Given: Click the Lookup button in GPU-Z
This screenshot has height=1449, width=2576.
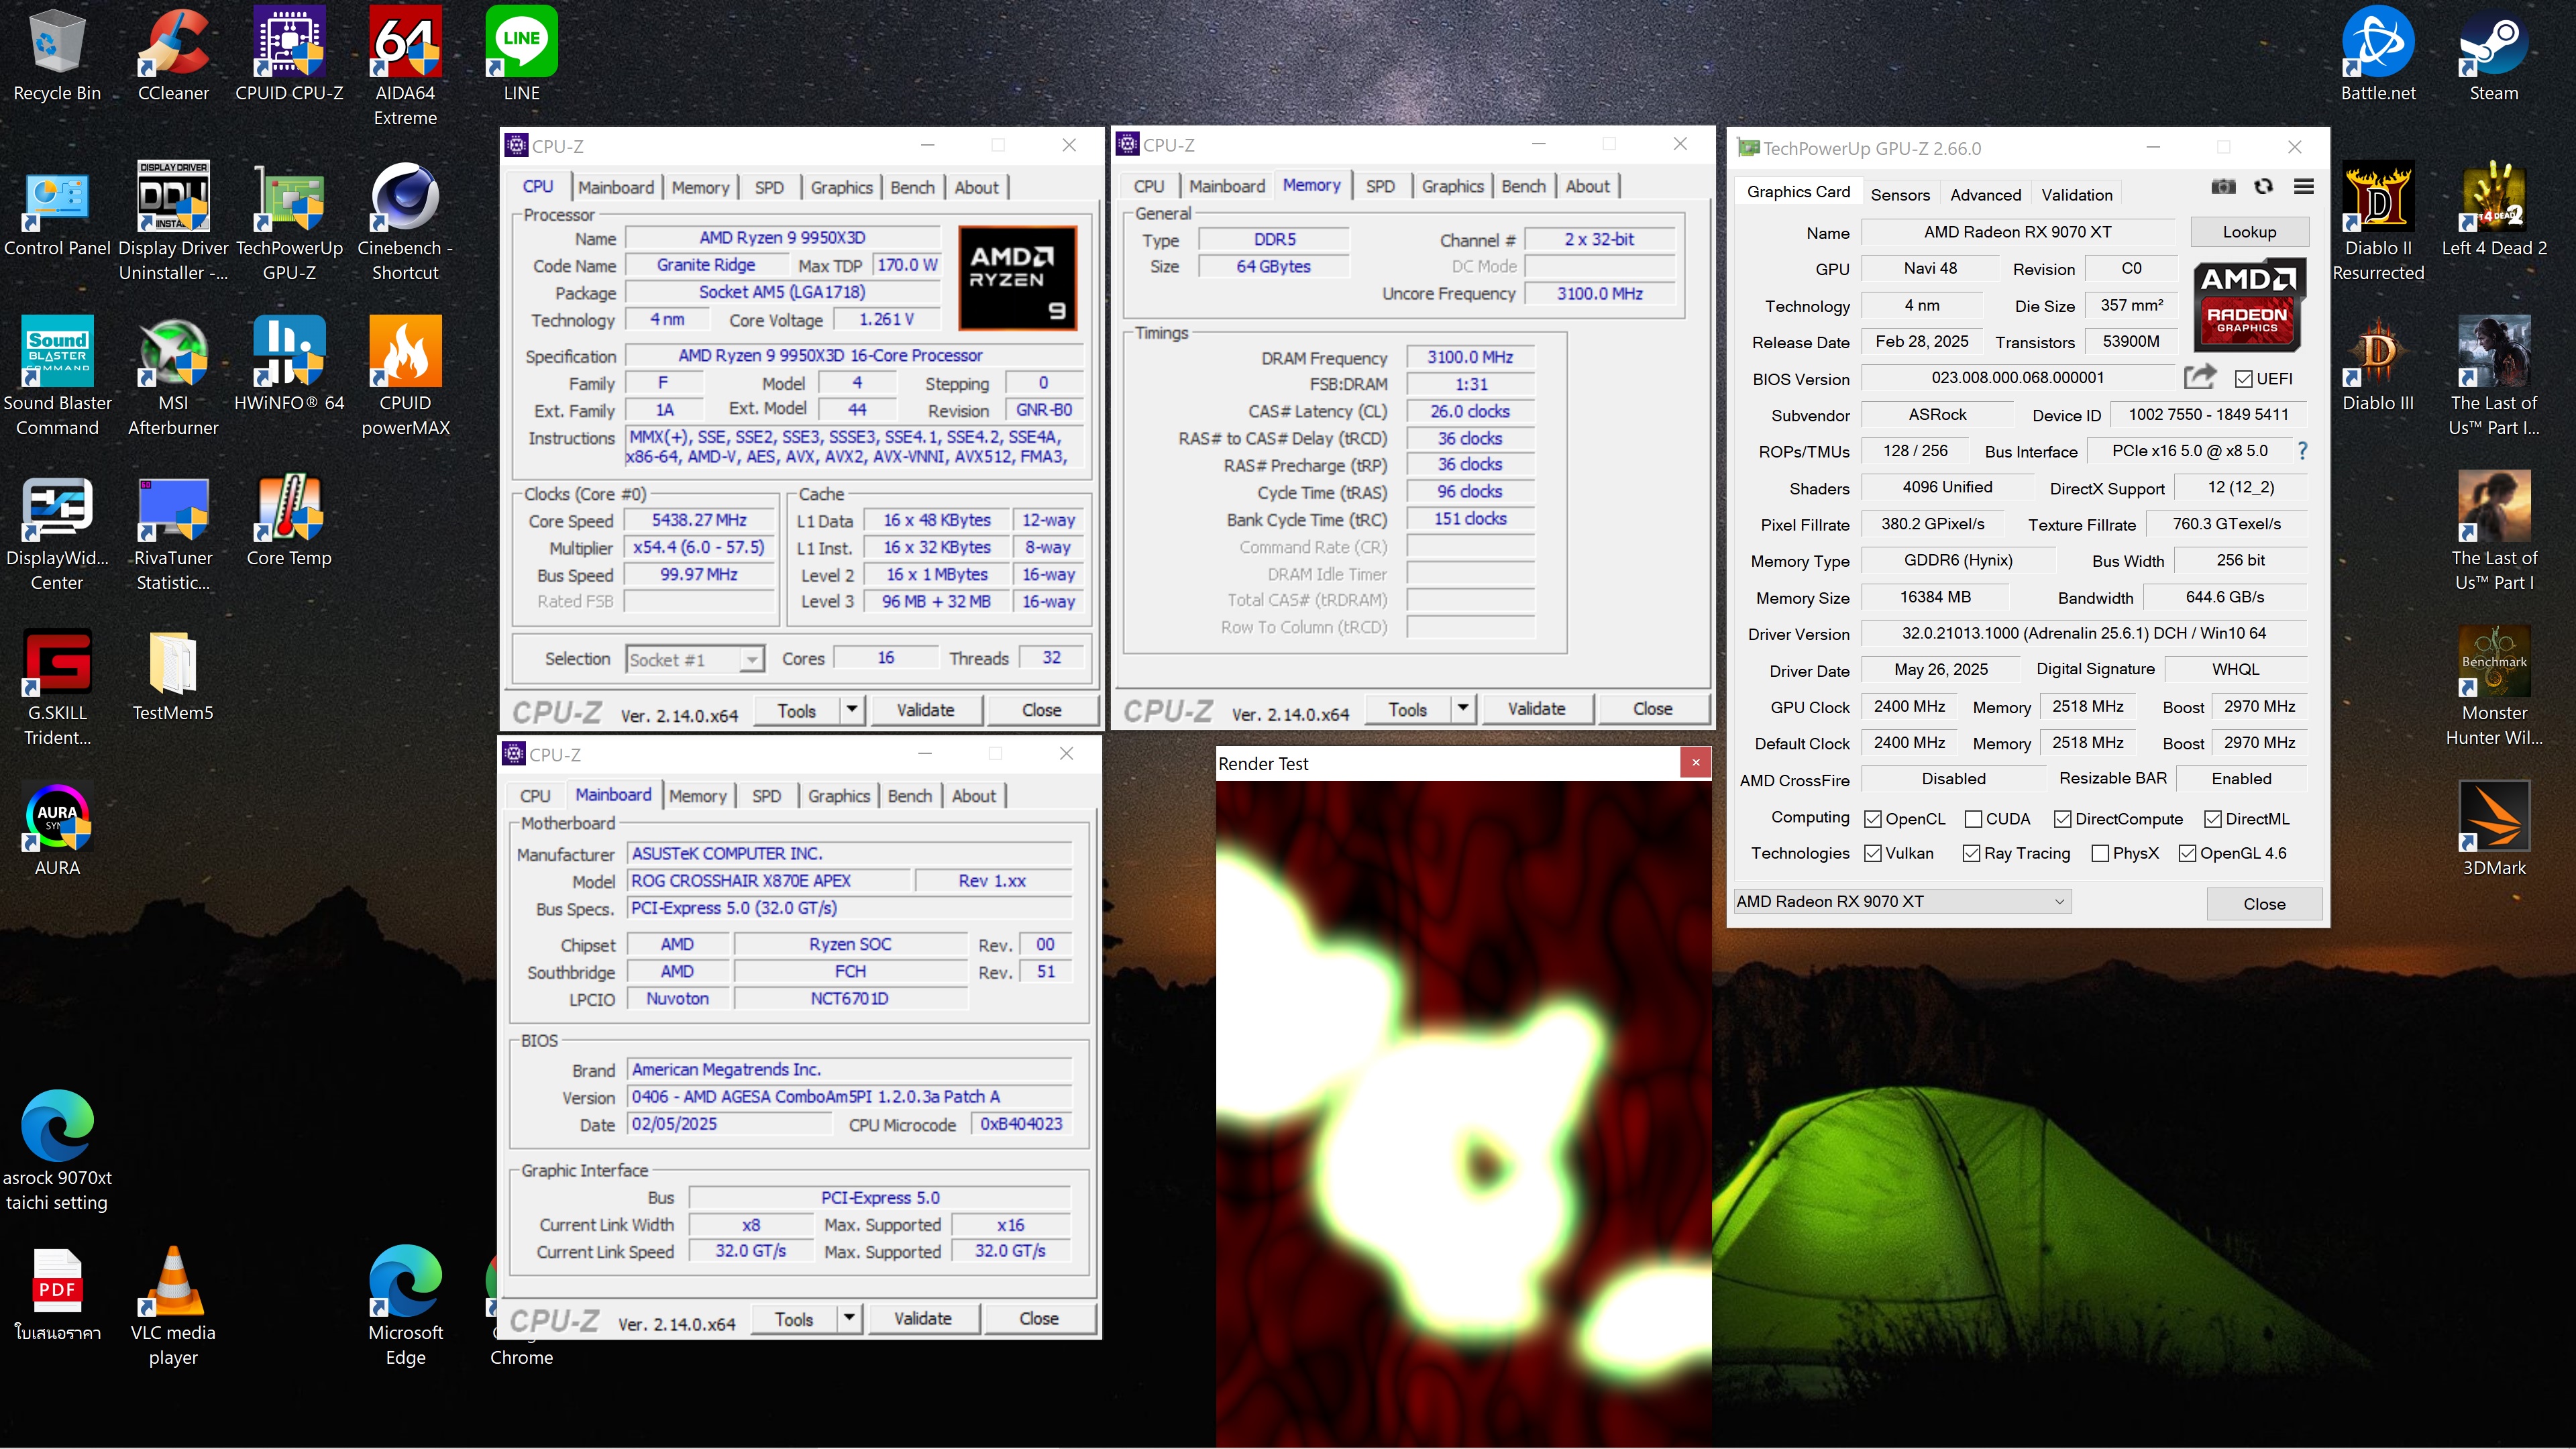Looking at the screenshot, I should coord(2249,232).
